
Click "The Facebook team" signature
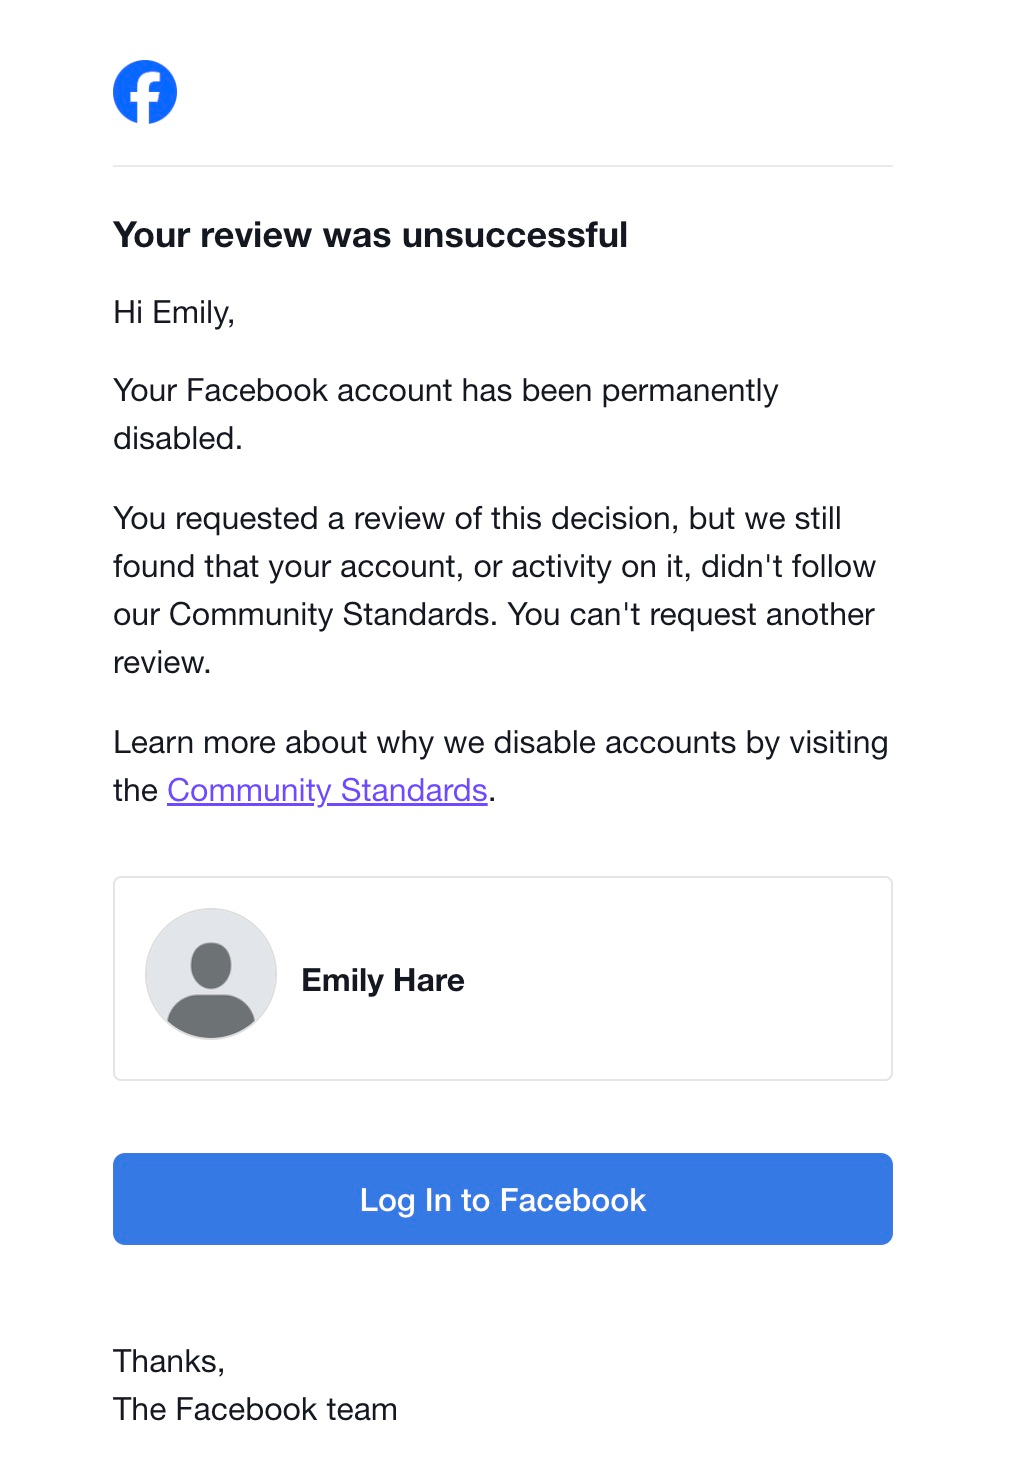point(255,1409)
